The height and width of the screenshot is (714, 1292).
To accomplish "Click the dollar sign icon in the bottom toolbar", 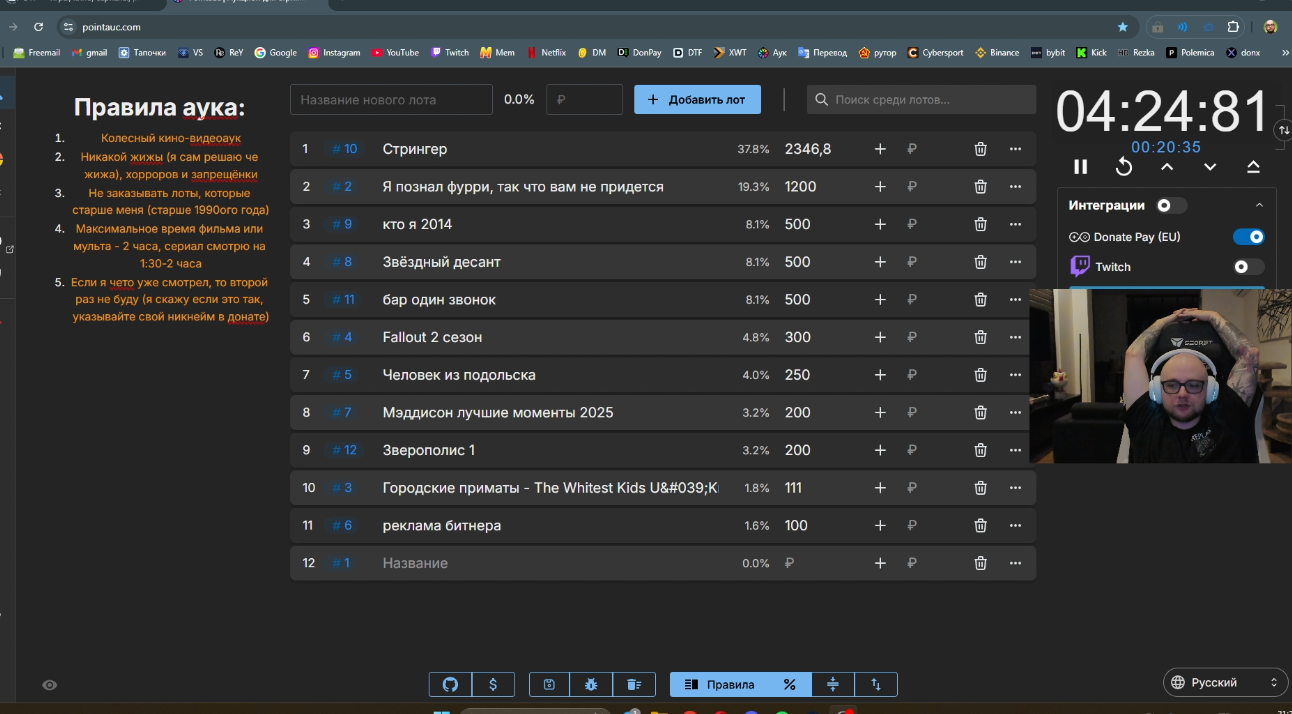I will [x=493, y=684].
